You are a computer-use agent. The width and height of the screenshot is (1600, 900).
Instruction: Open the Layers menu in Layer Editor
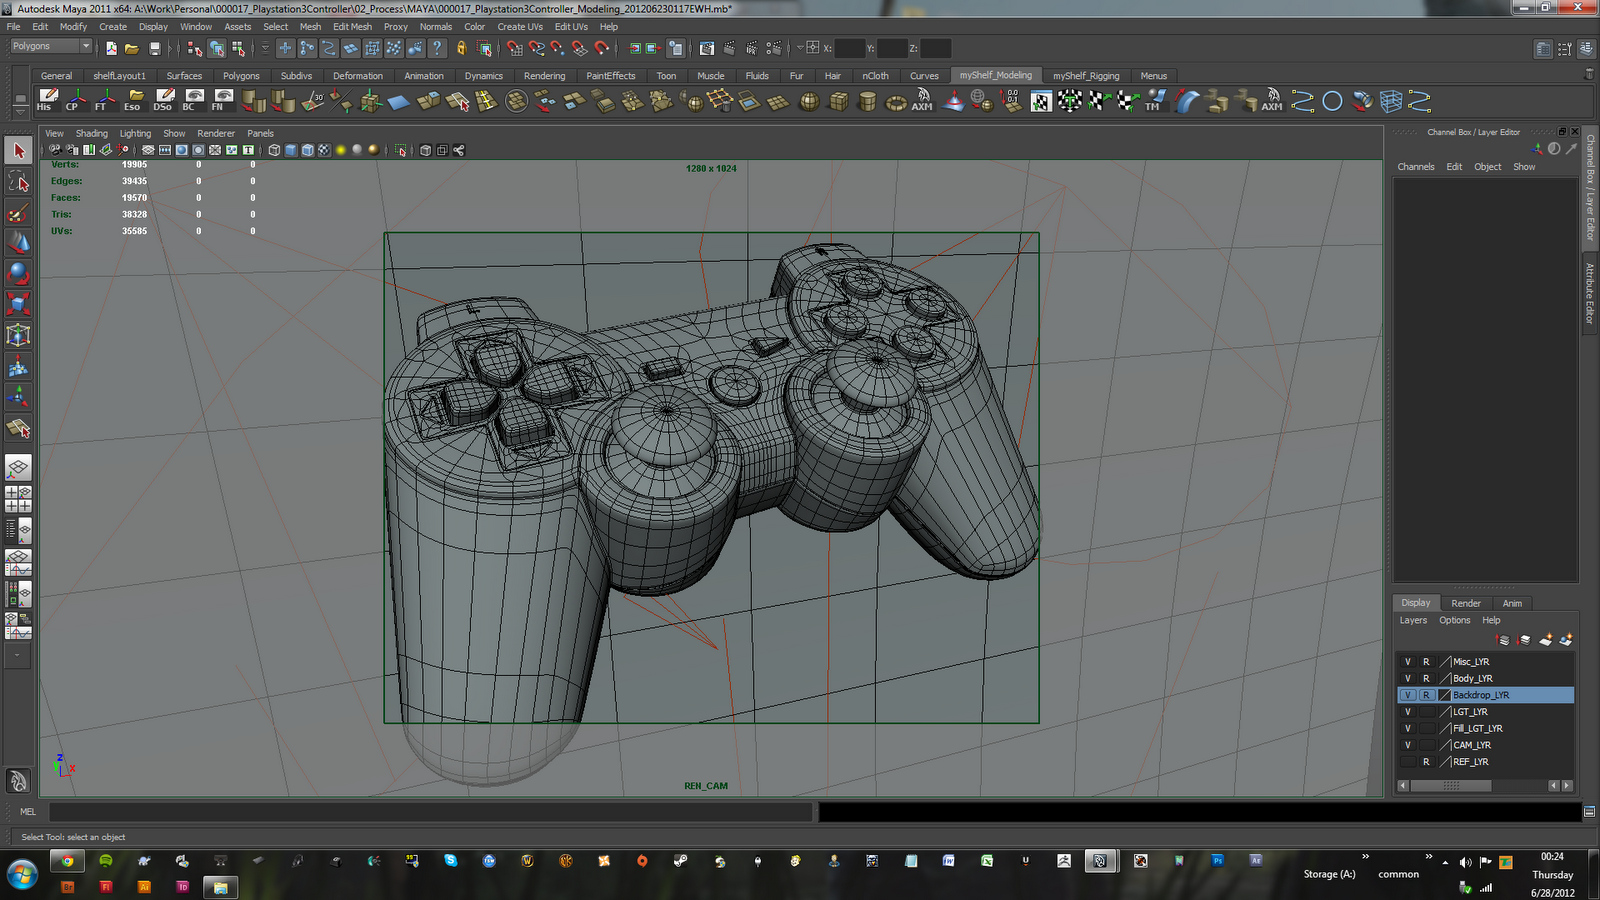[1413, 620]
